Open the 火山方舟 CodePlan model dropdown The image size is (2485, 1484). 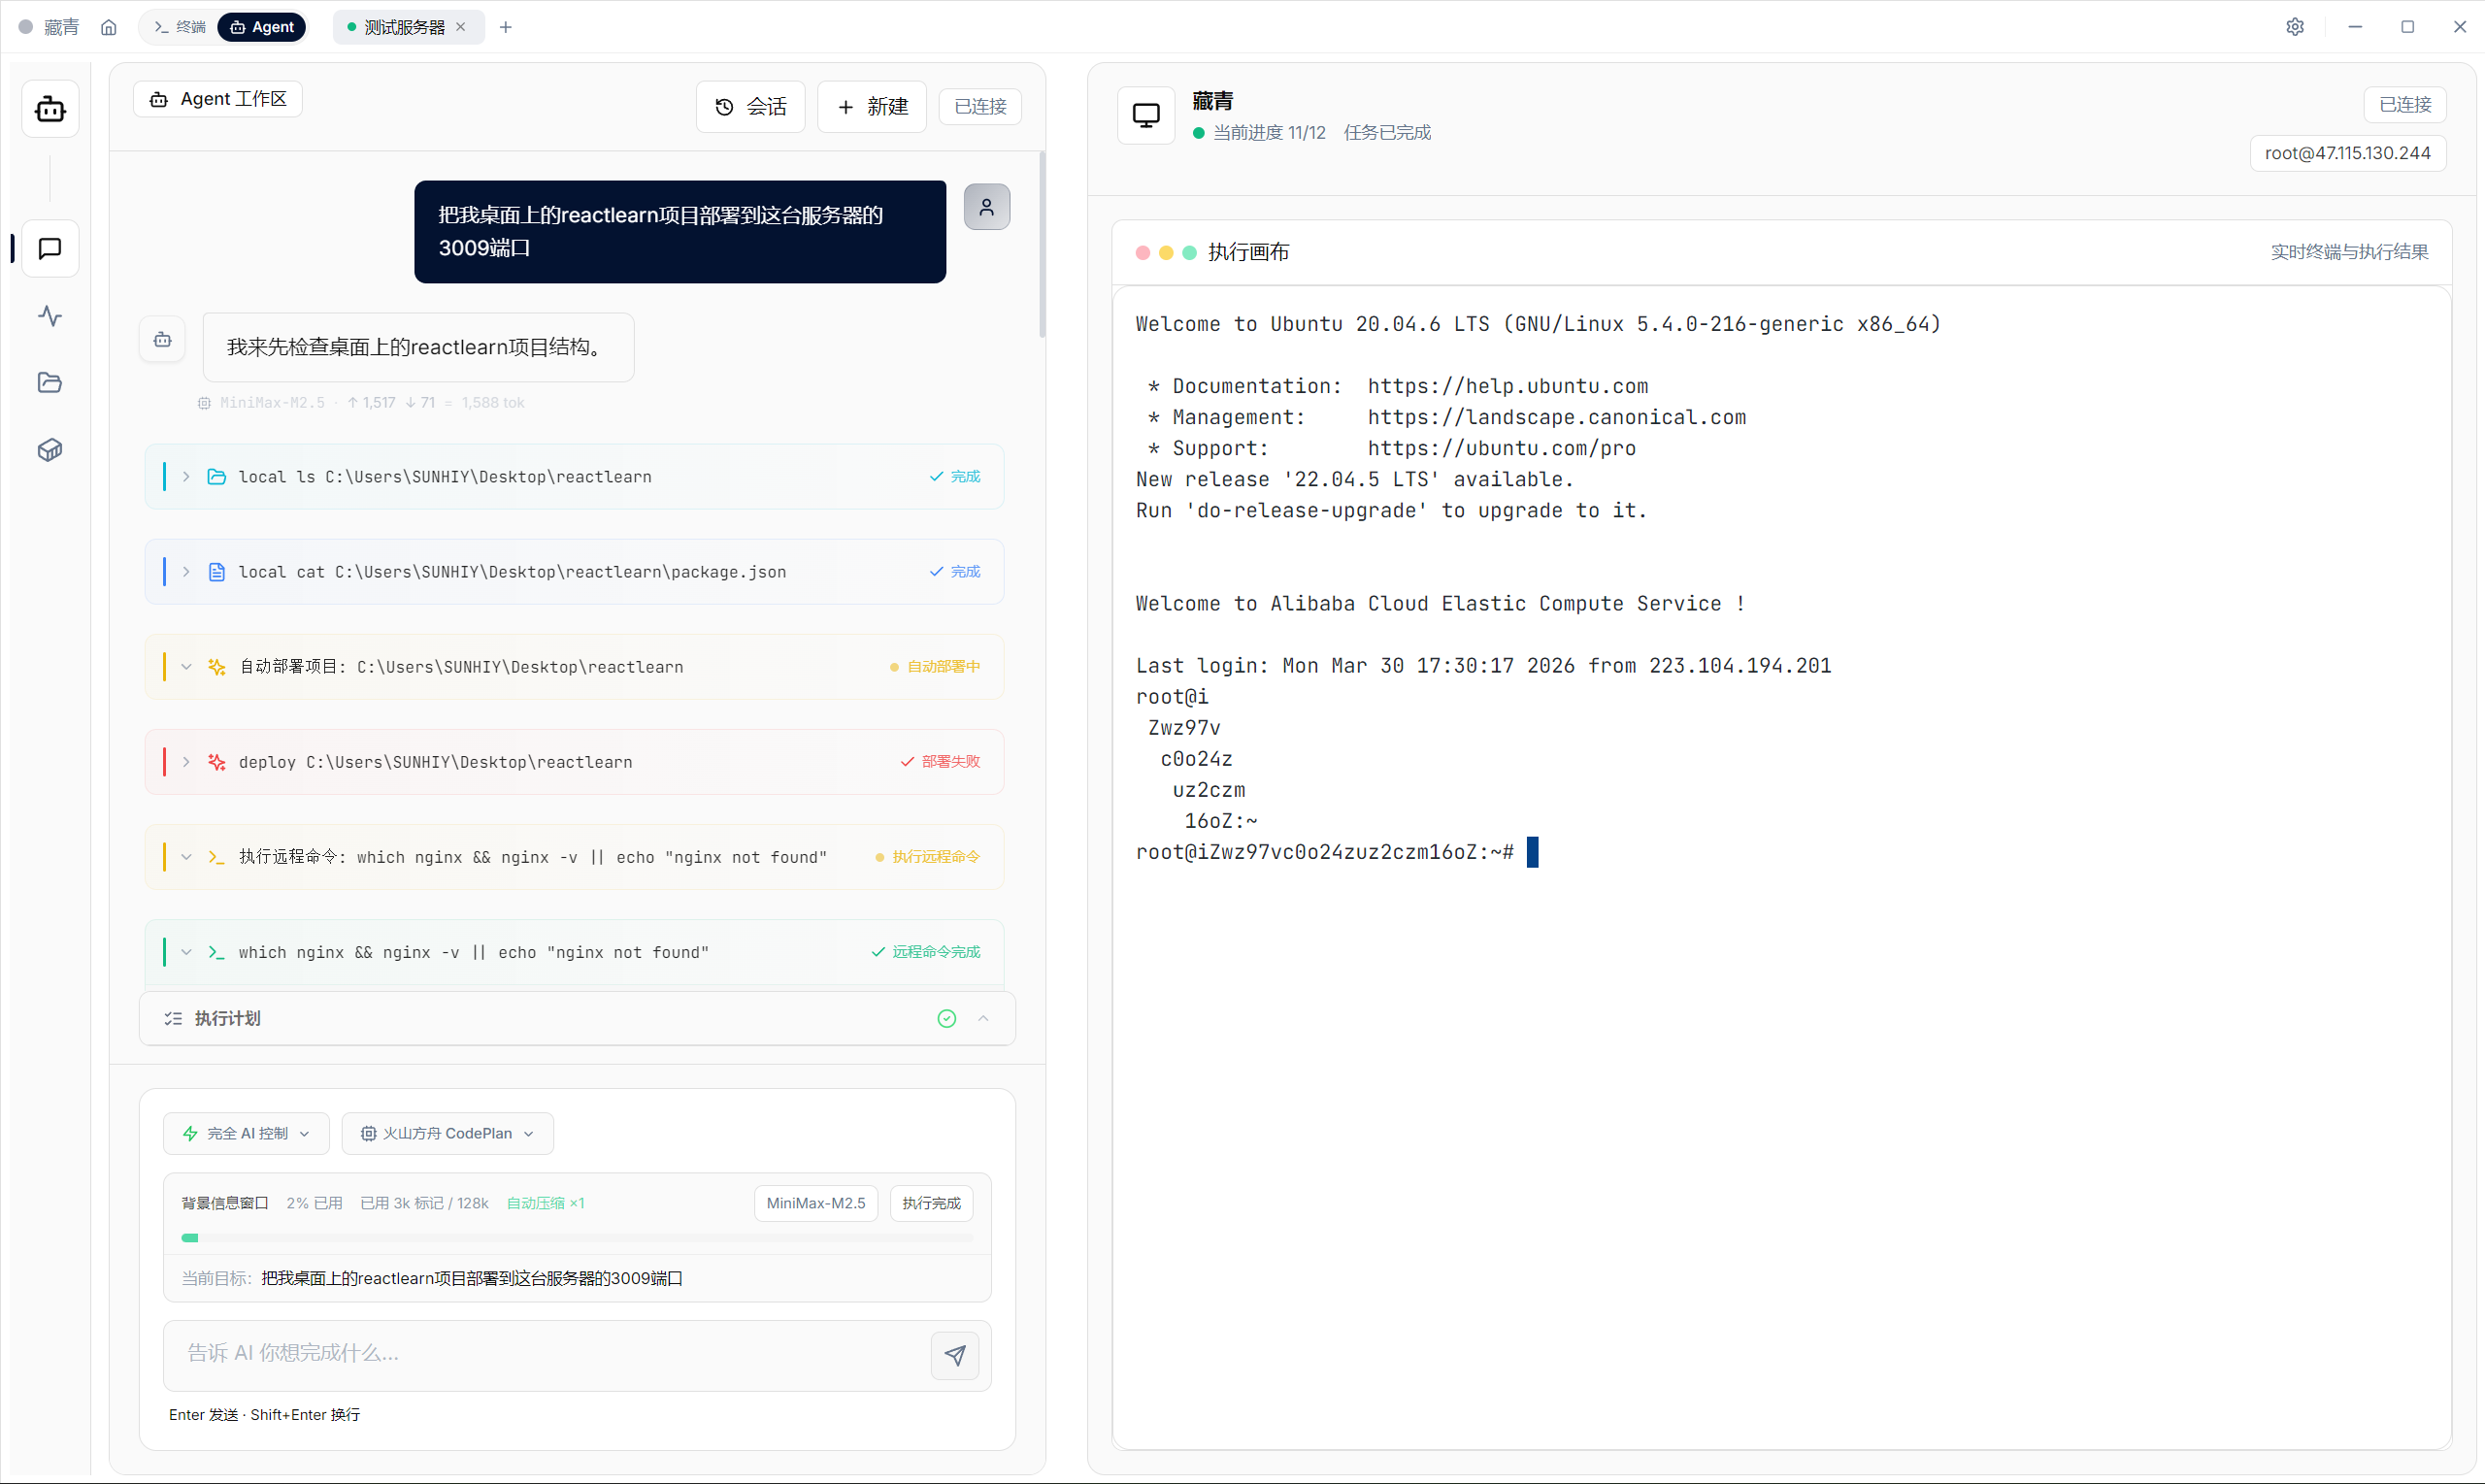point(447,1133)
